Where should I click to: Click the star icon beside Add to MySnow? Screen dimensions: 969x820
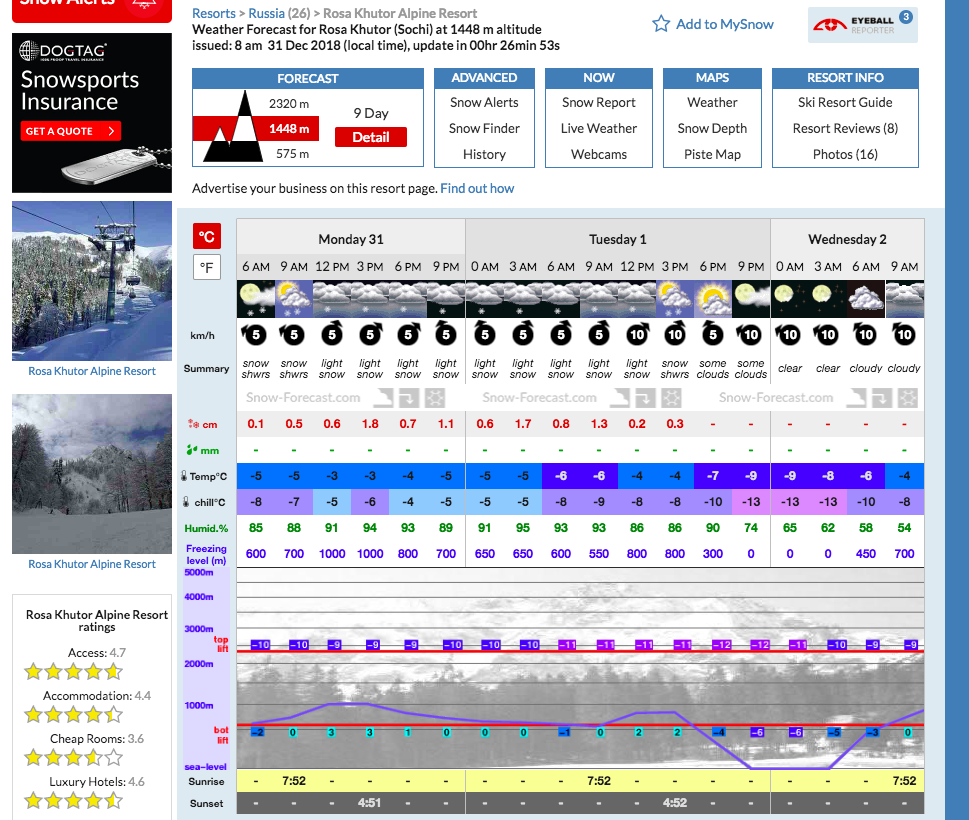[x=661, y=24]
